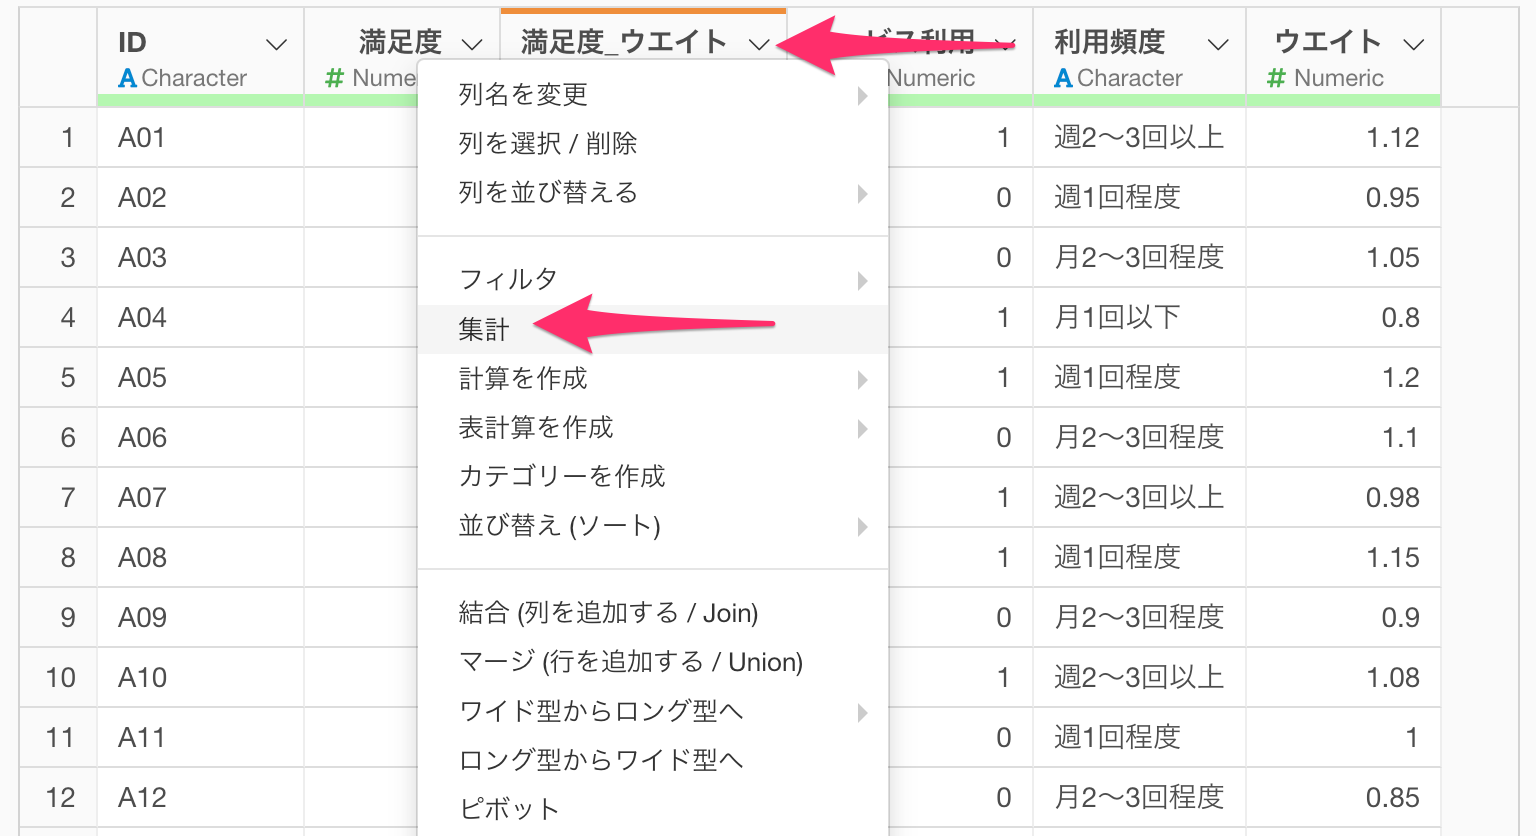This screenshot has width=1536, height=836.
Task: Click the Character type icon under ID
Action: [x=127, y=78]
